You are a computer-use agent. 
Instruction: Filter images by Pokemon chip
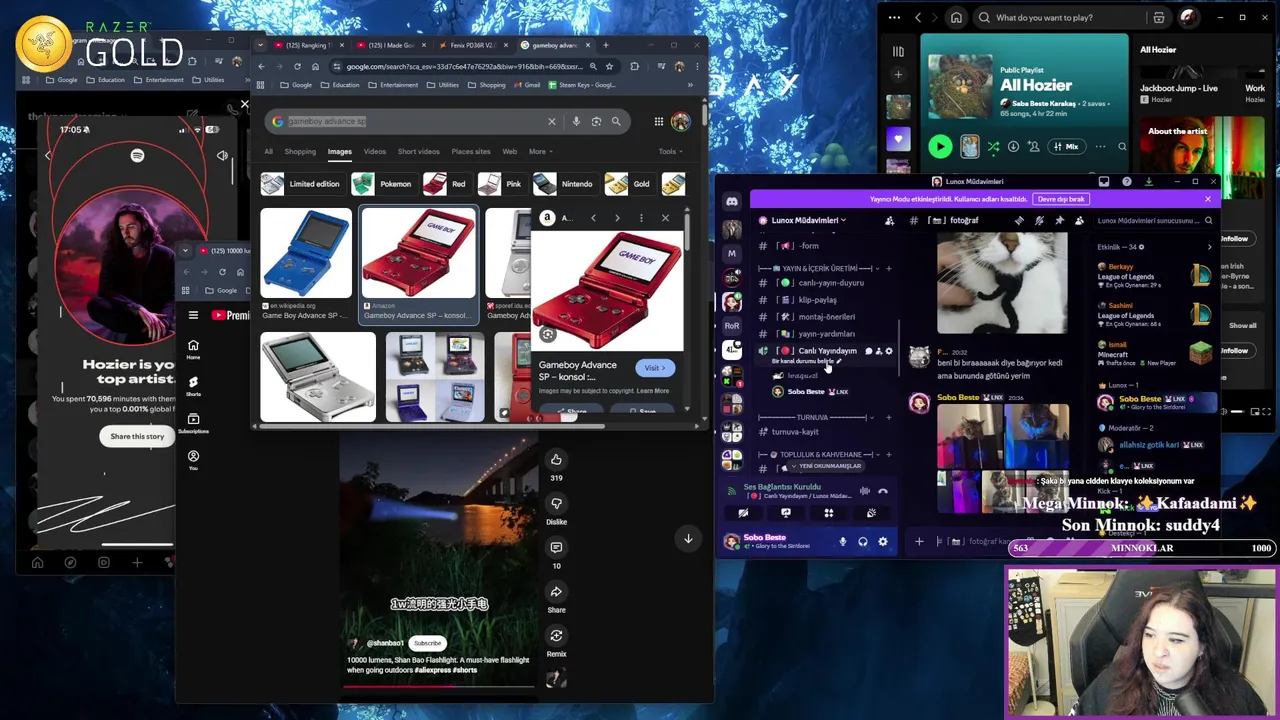pyautogui.click(x=383, y=184)
